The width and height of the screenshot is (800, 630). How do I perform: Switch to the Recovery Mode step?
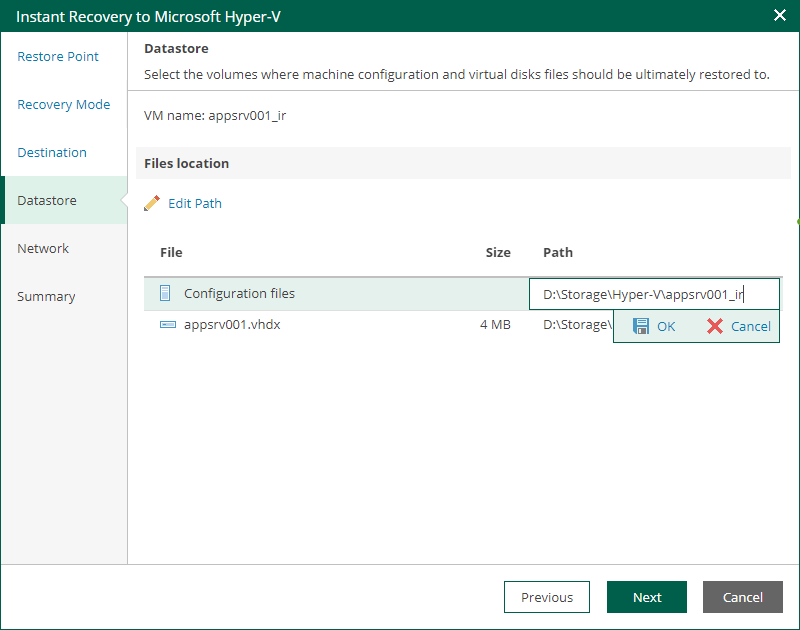[x=64, y=104]
